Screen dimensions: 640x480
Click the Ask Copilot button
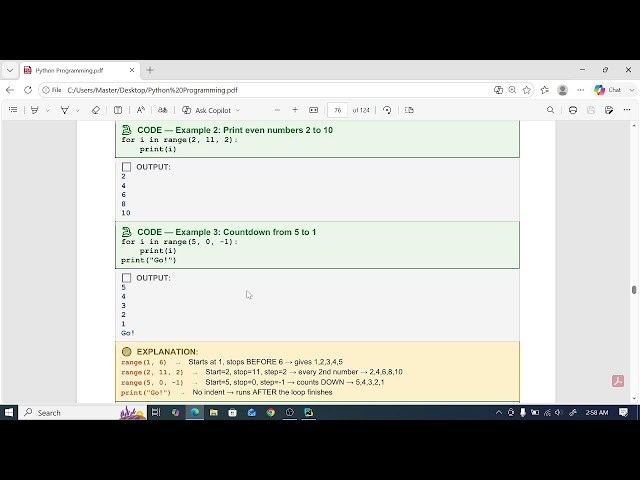click(207, 110)
